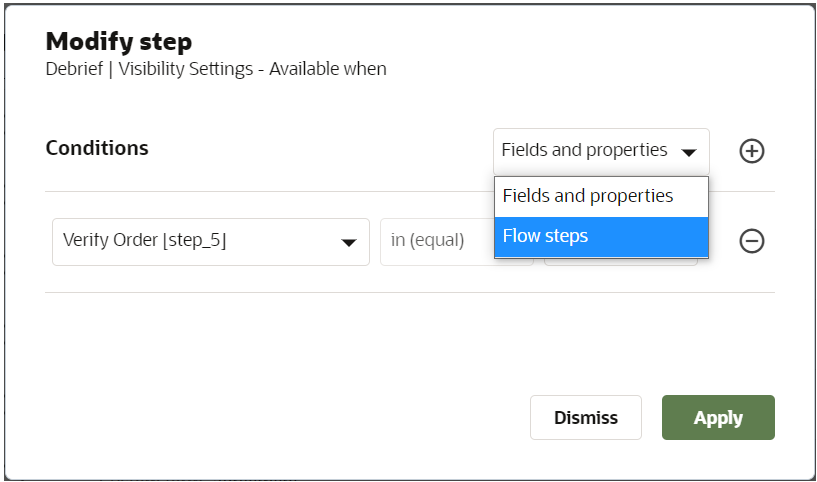817x482 pixels.
Task: Select Flow steps from the list
Action: click(601, 237)
